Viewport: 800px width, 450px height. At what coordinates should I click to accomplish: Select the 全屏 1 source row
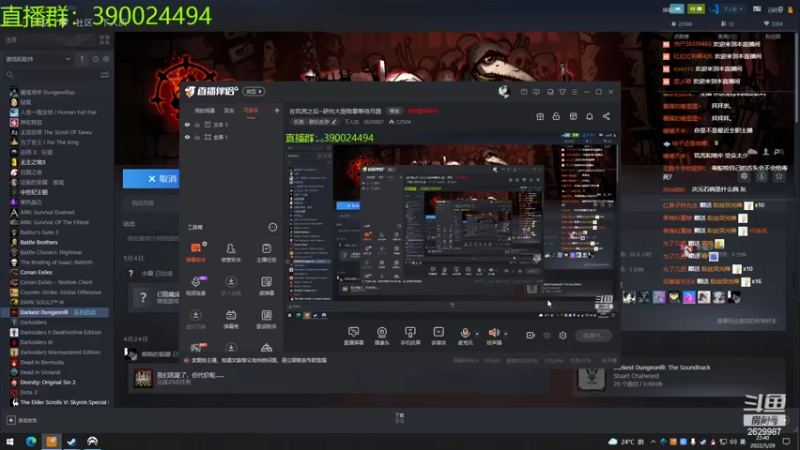232,137
